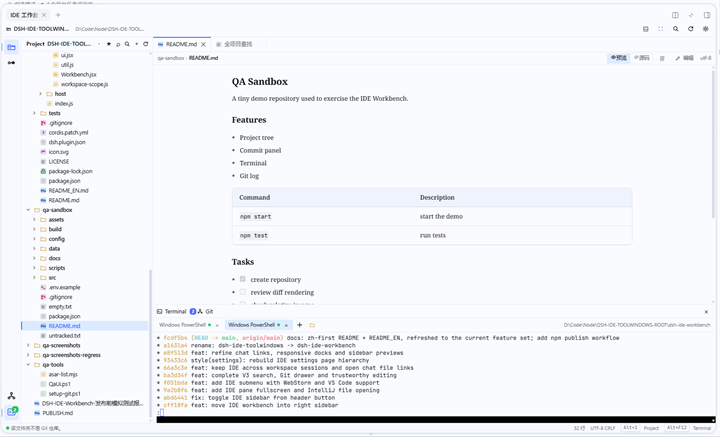Switch to preview mode (预览) toggle

(619, 58)
